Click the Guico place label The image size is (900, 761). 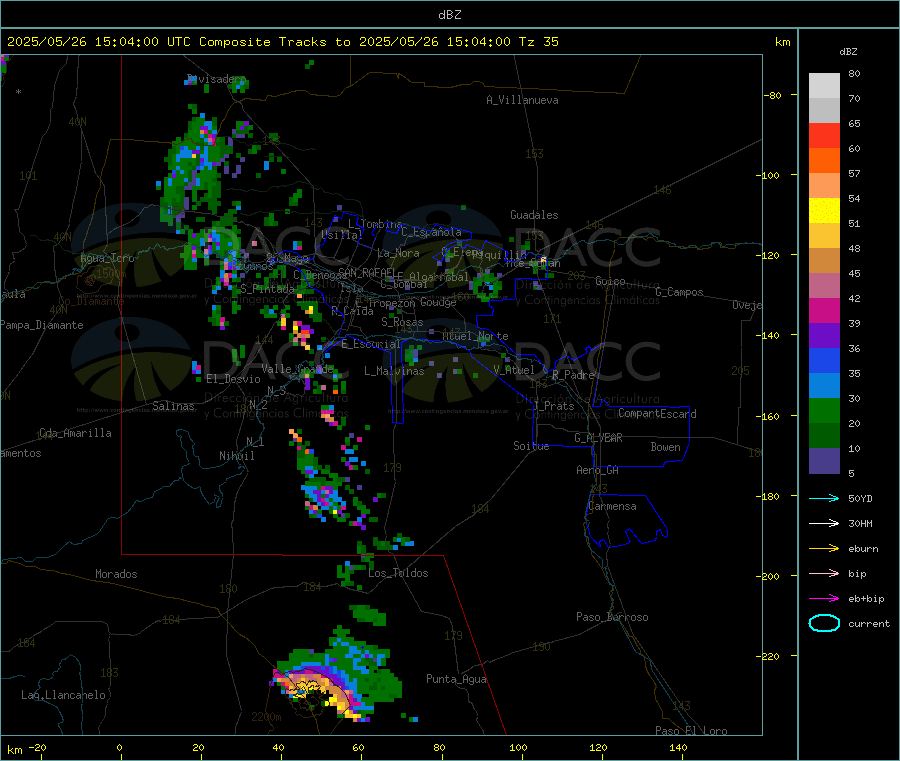(610, 281)
